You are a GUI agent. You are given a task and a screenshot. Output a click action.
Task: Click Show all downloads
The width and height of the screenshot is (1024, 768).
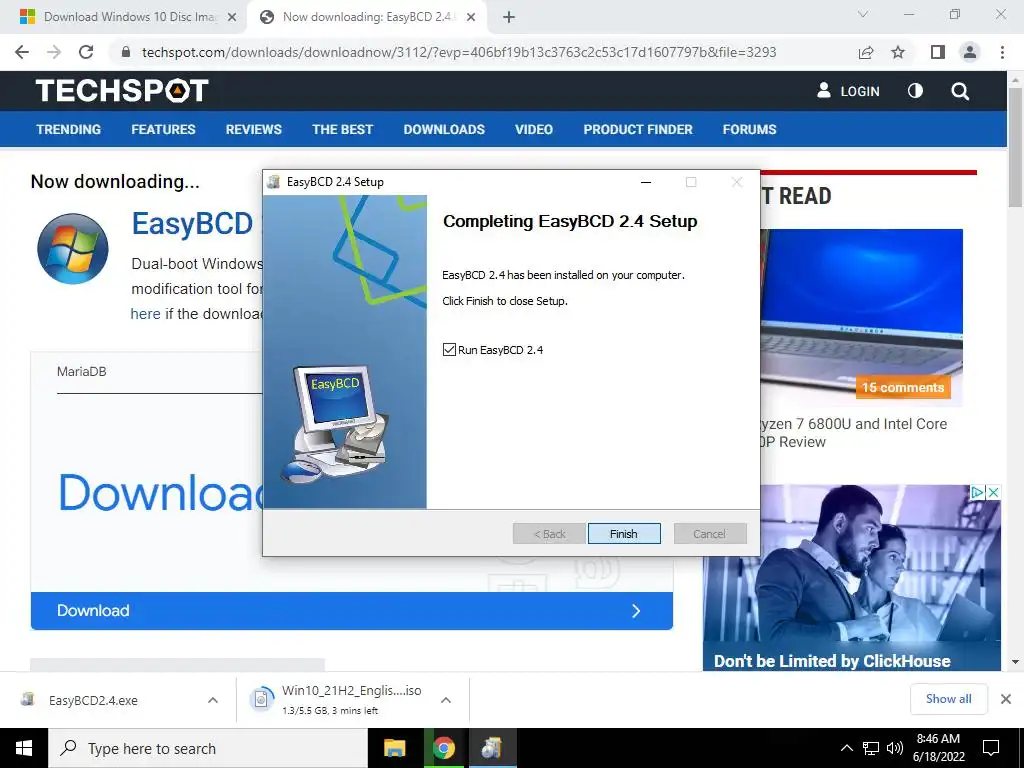948,699
